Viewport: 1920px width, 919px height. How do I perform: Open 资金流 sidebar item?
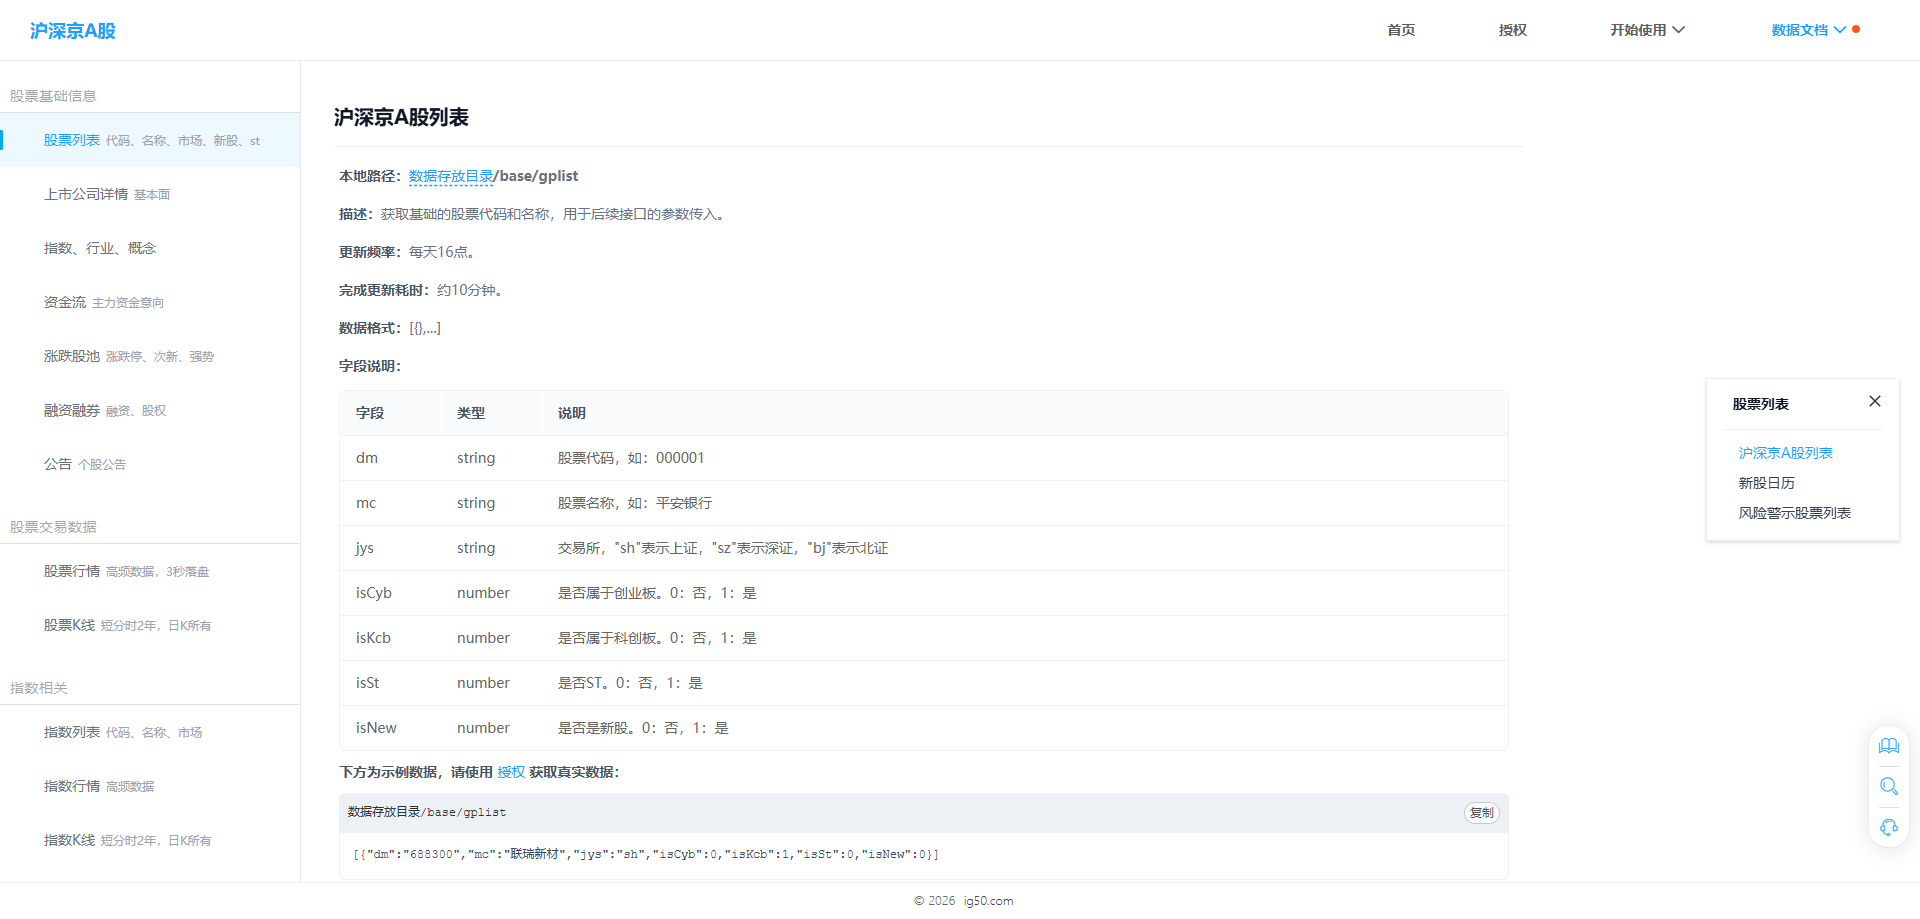[150, 302]
